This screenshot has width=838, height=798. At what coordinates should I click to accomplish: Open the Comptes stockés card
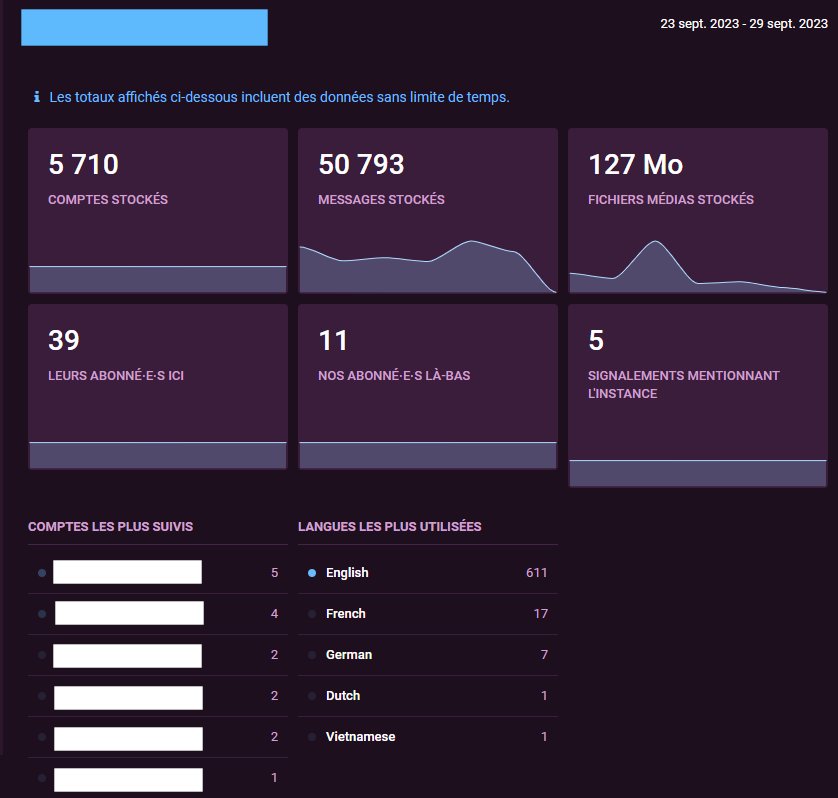(157, 210)
